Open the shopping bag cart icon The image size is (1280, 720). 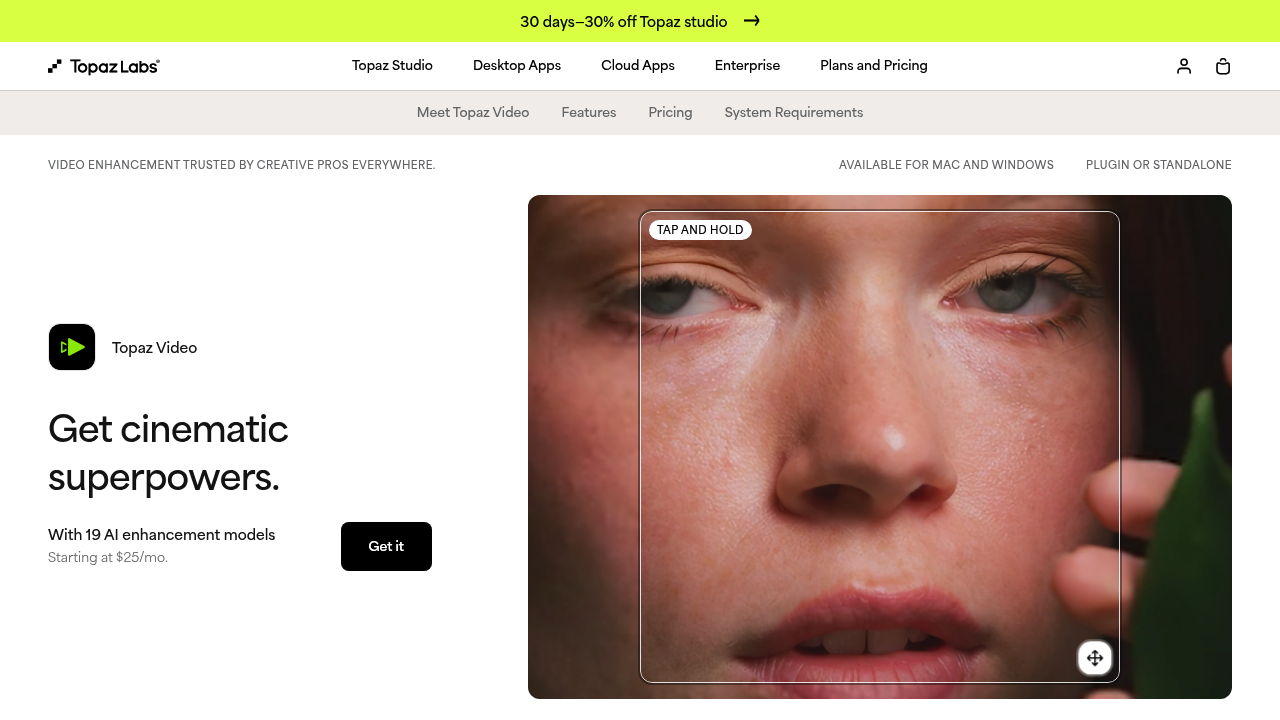coord(1223,66)
